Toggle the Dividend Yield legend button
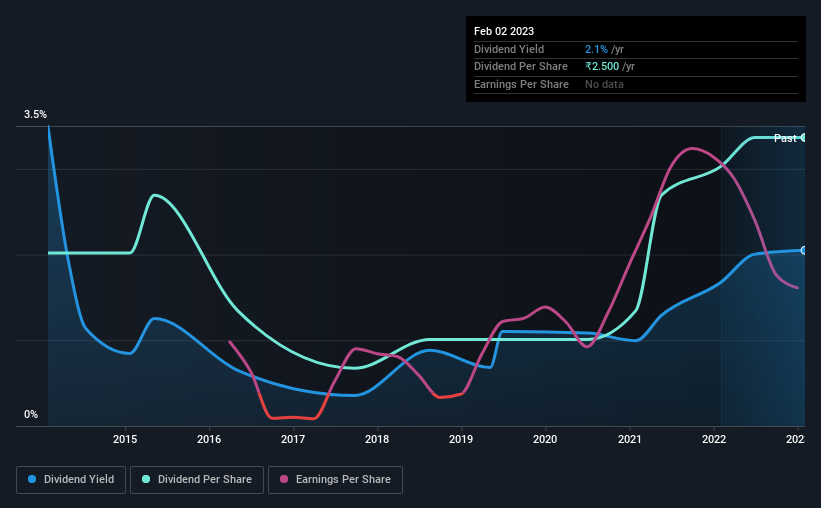The image size is (821, 508). (x=71, y=479)
